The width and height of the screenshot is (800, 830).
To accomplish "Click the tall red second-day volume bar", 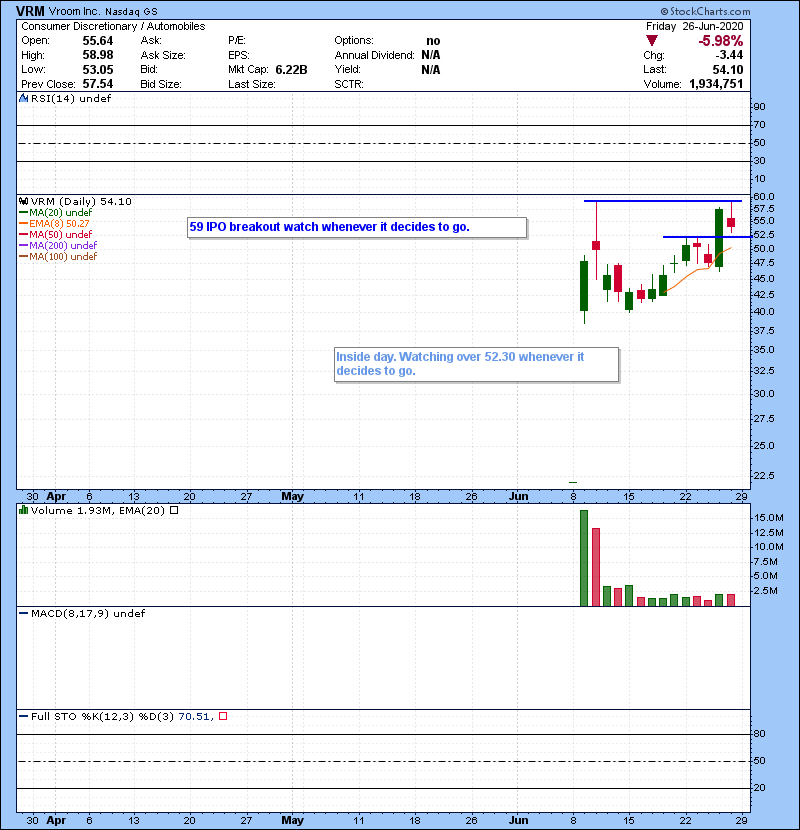I will (x=596, y=567).
